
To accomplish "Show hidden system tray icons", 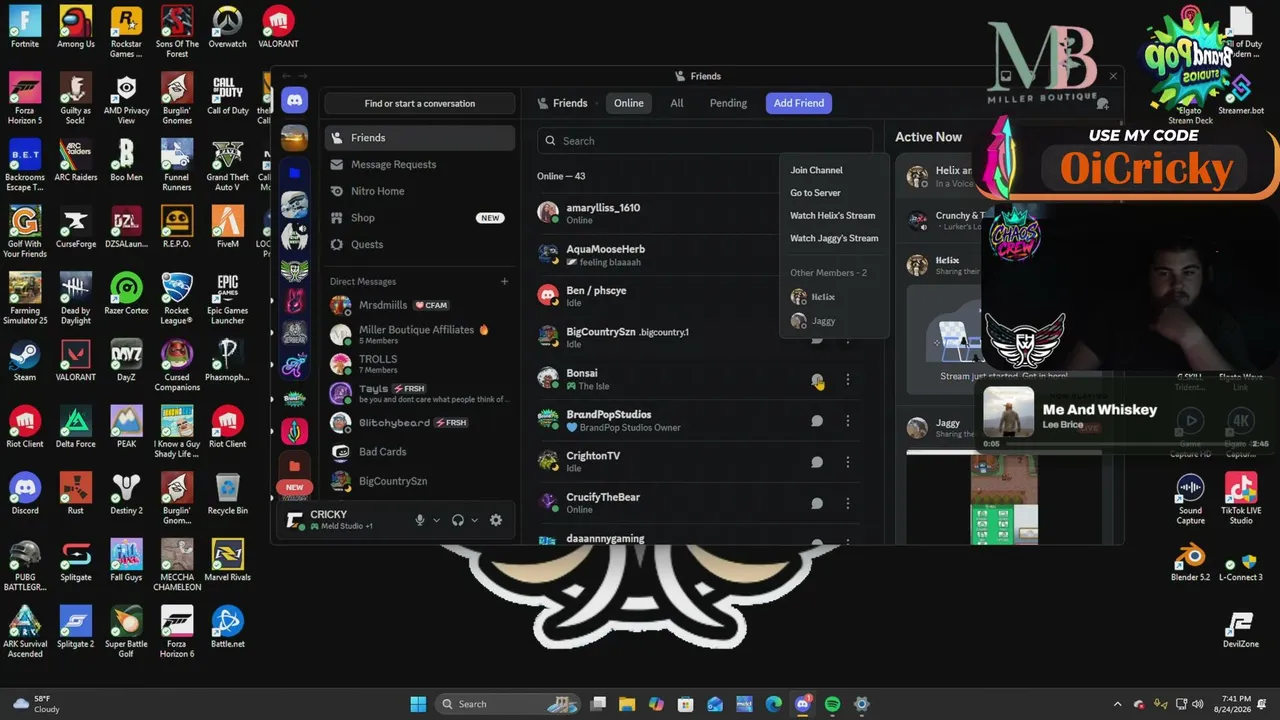I will [1117, 704].
